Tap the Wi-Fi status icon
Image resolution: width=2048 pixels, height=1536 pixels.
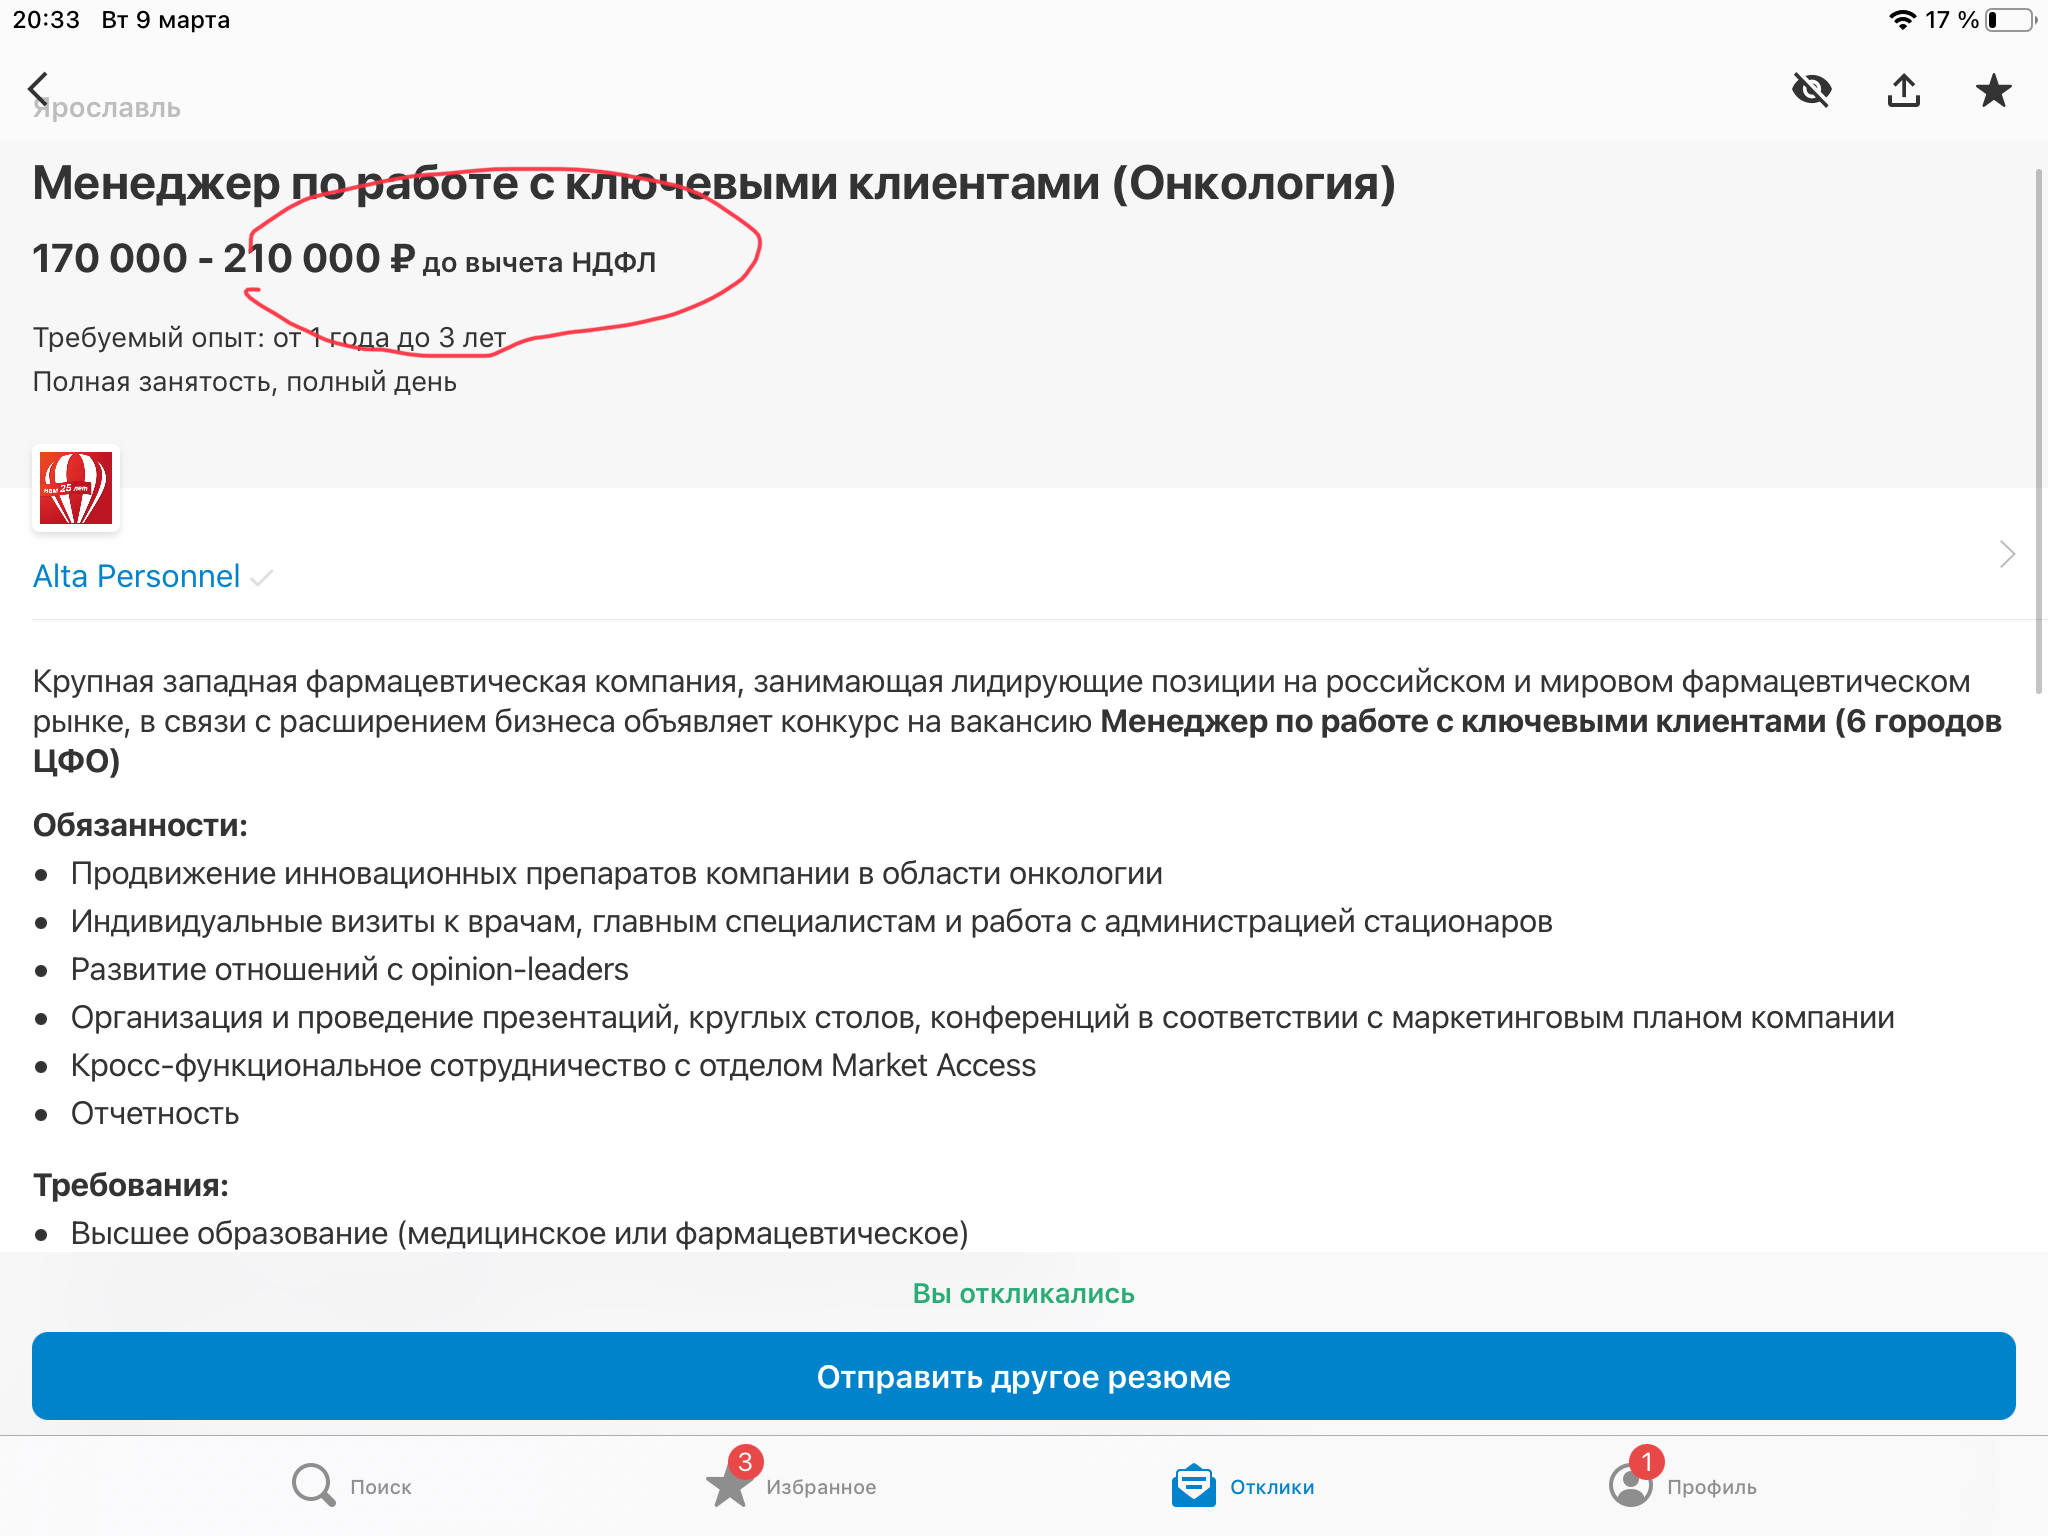[x=1901, y=20]
